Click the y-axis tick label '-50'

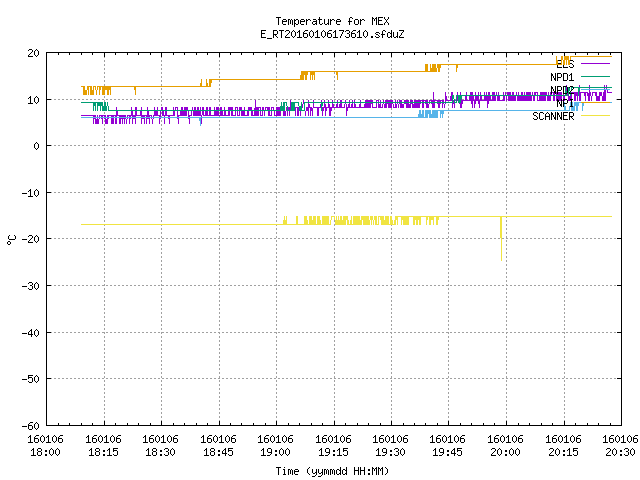coord(31,379)
